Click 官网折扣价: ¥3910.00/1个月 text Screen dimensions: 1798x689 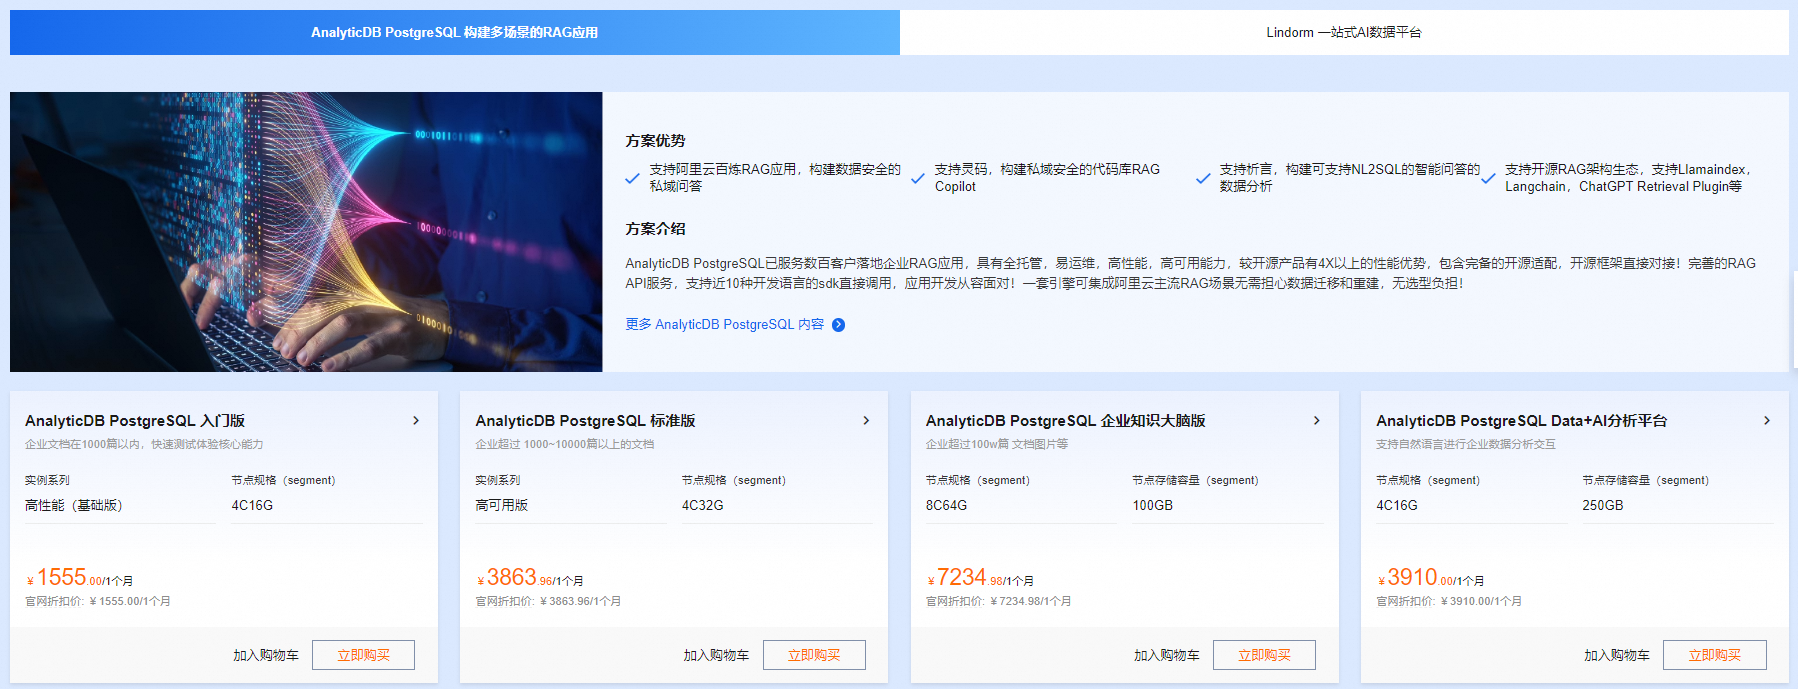pyautogui.click(x=1449, y=601)
